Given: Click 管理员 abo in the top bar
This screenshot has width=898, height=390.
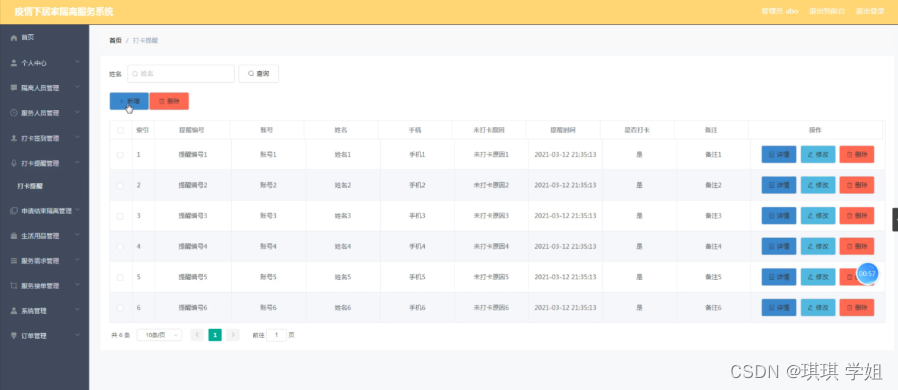Looking at the screenshot, I should (779, 11).
